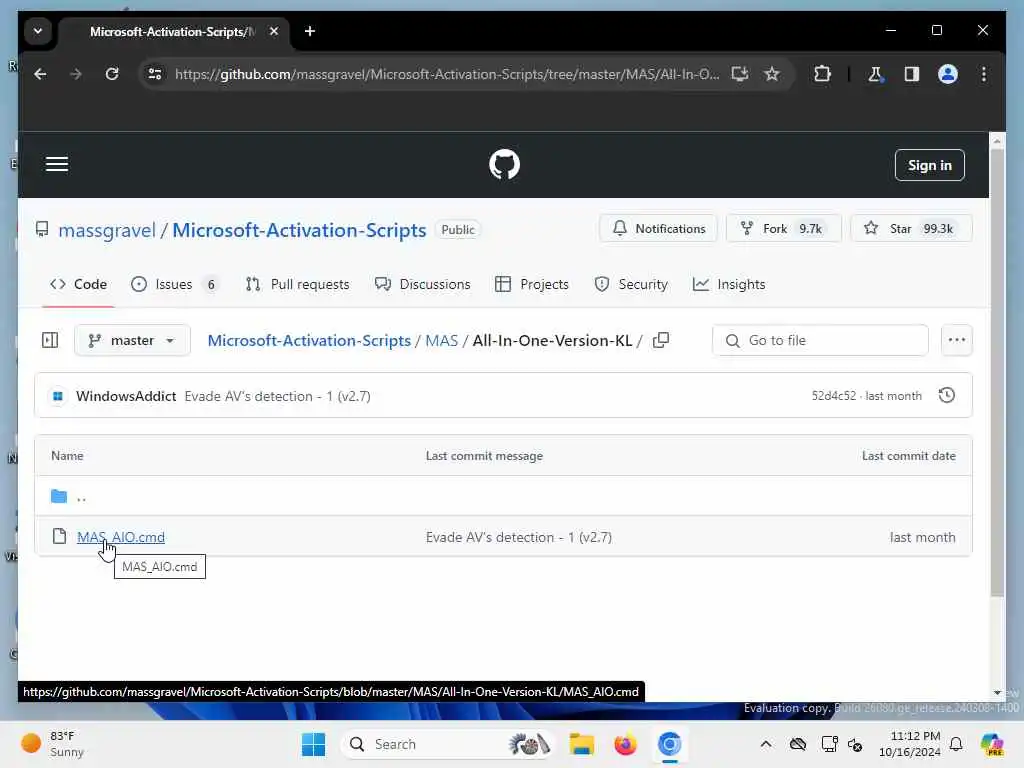Click the GitHub Octocat logo
The width and height of the screenshot is (1024, 768).
504,165
